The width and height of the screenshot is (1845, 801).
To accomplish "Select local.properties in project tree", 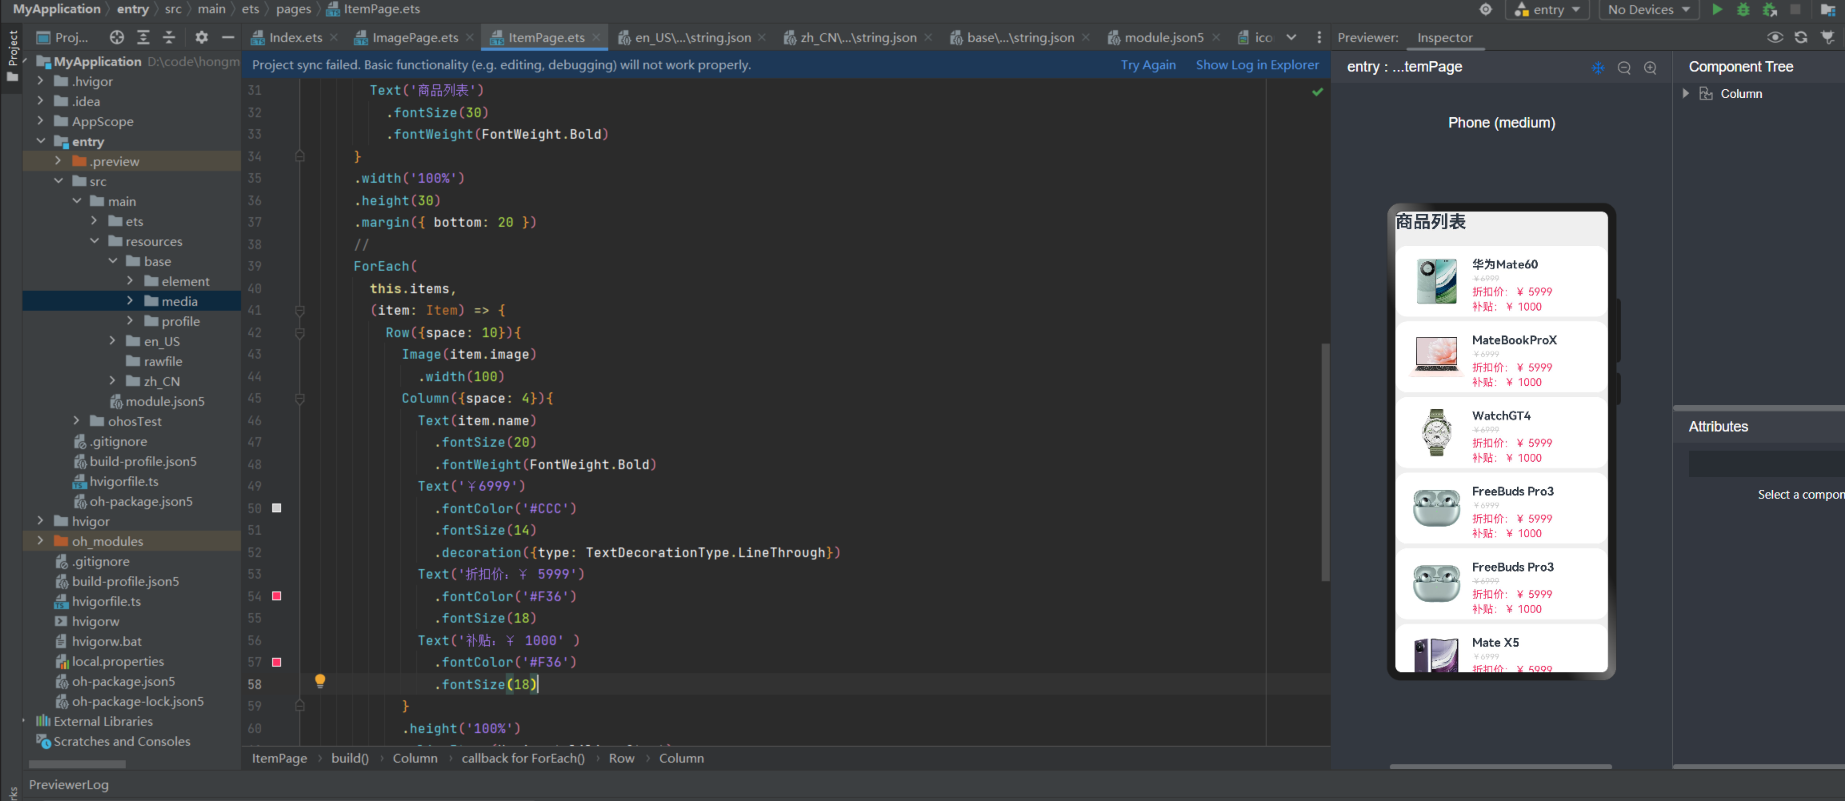I will (x=117, y=661).
